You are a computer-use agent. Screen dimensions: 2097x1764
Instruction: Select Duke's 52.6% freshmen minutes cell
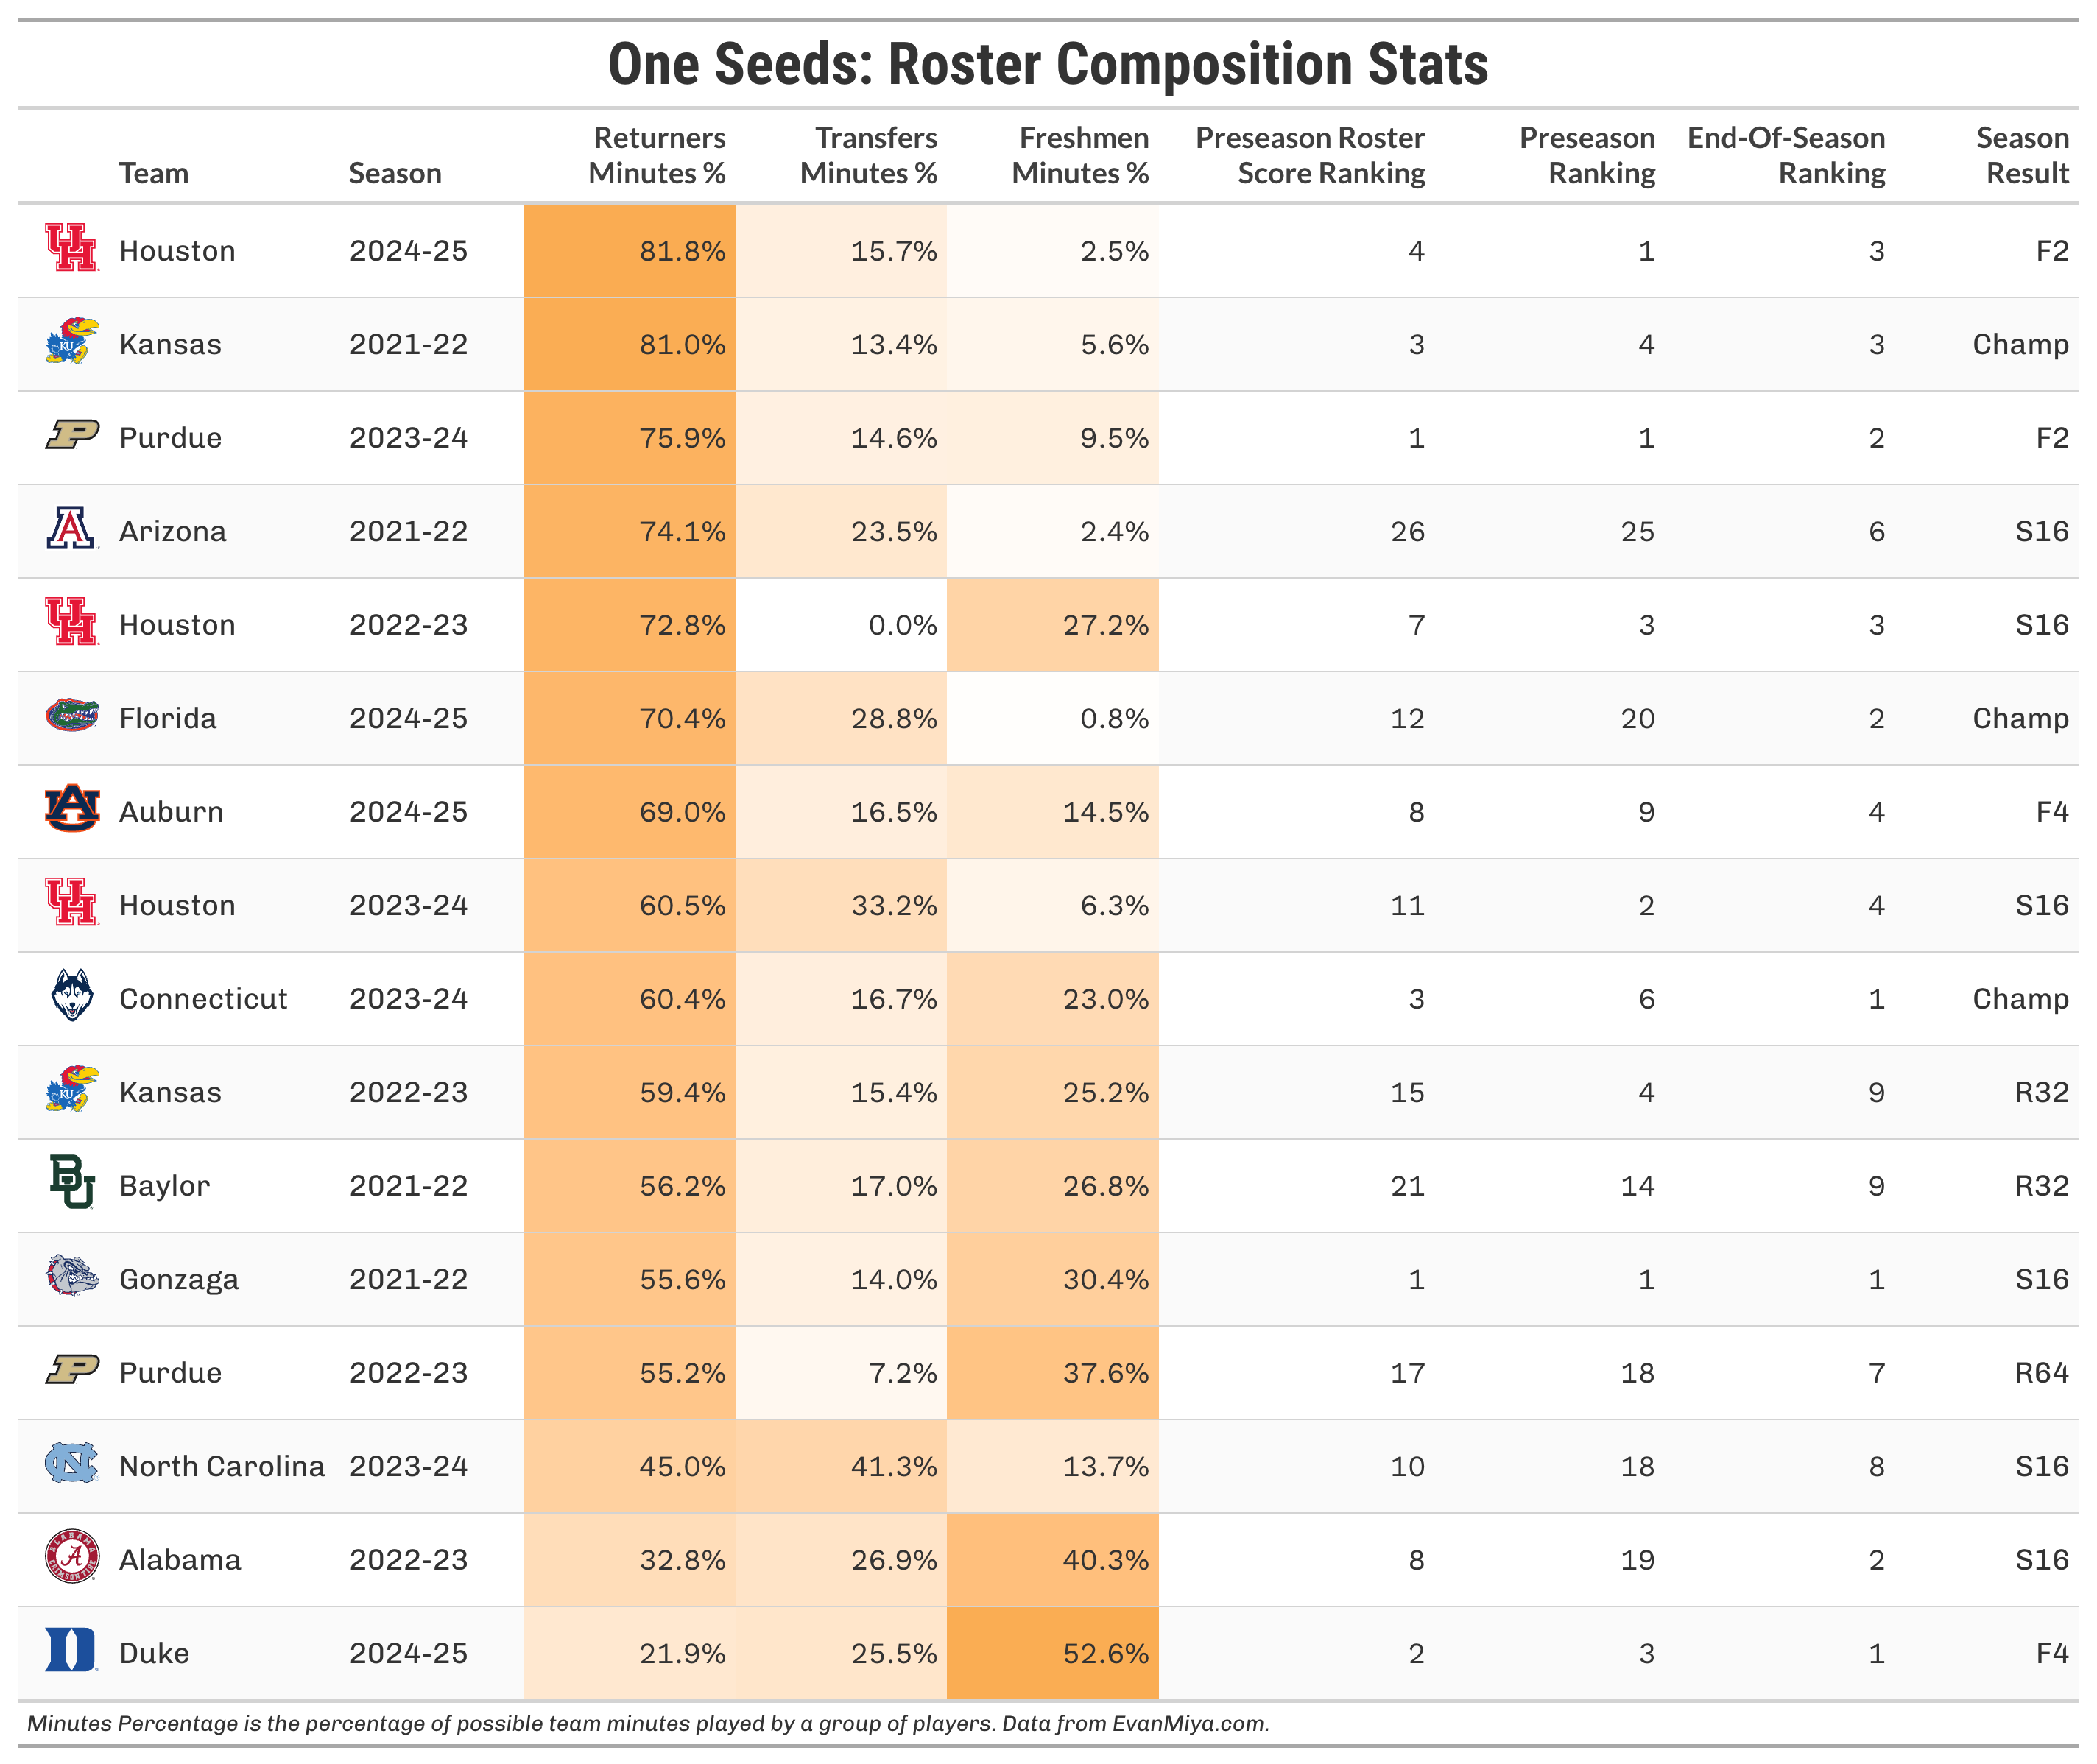(1053, 1653)
